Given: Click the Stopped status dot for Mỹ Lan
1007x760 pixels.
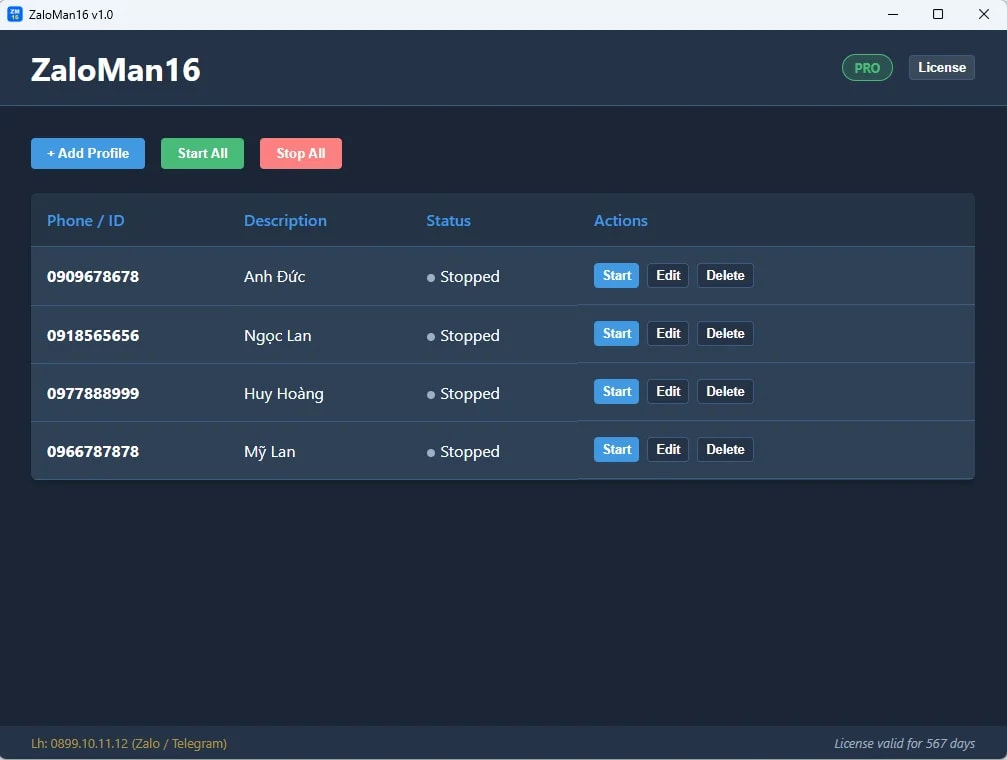Looking at the screenshot, I should [x=432, y=452].
